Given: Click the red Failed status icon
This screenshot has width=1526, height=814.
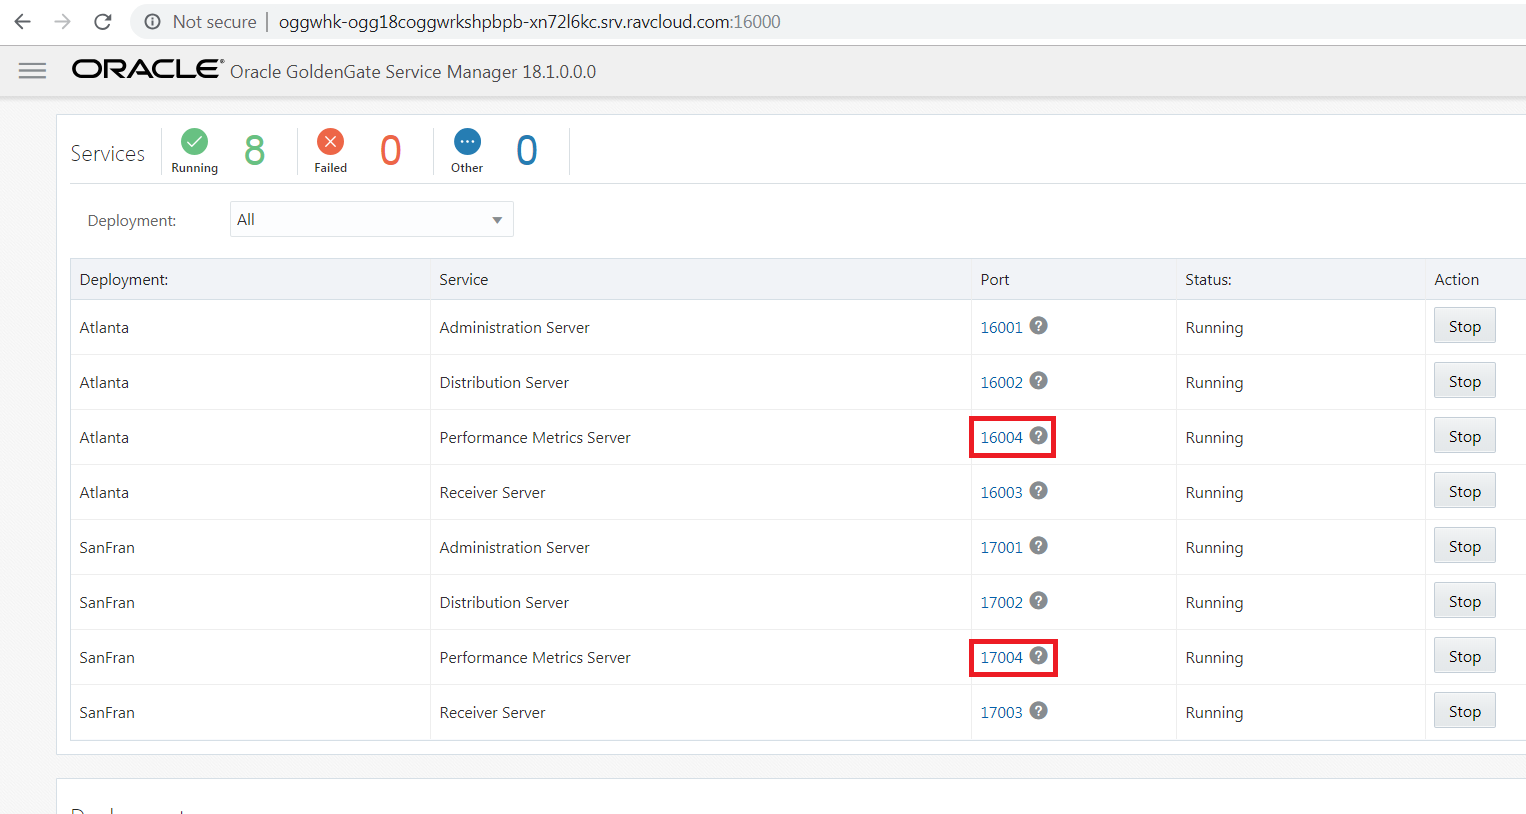Looking at the screenshot, I should coord(330,141).
